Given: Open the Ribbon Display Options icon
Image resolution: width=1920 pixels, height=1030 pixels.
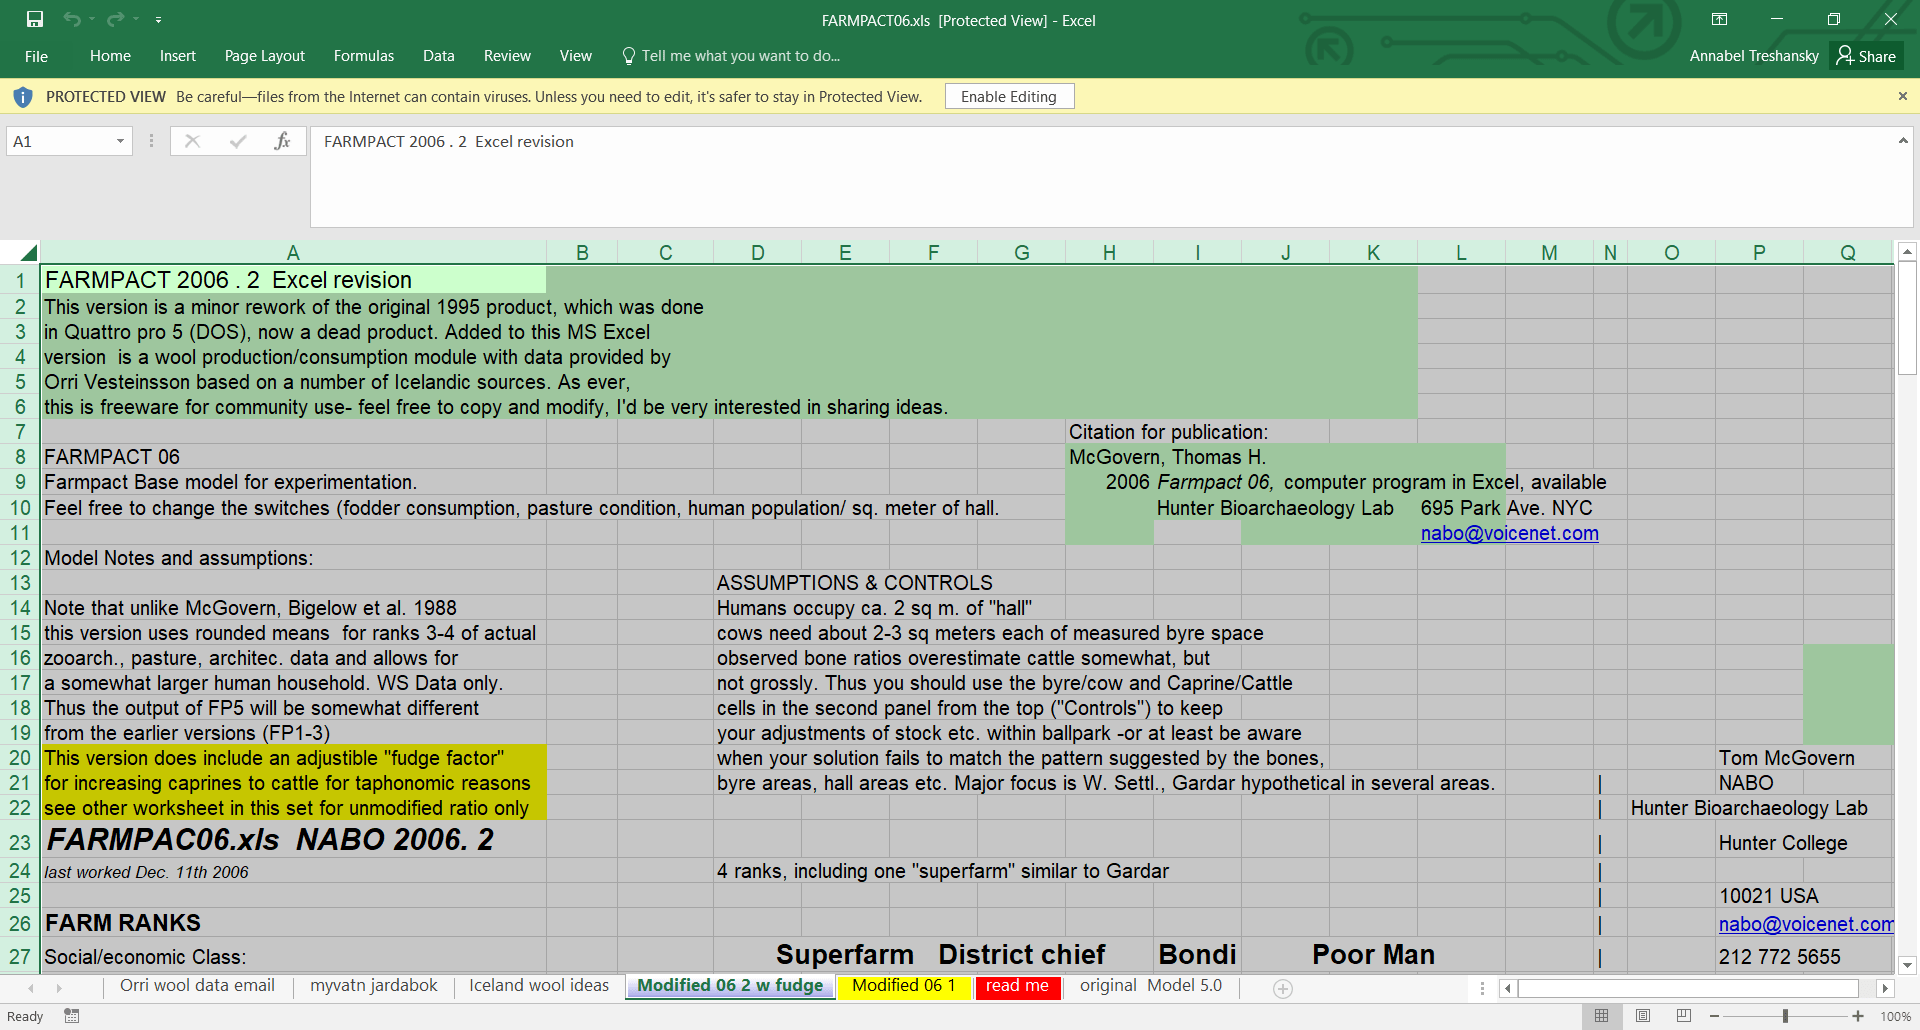Looking at the screenshot, I should (x=1719, y=19).
